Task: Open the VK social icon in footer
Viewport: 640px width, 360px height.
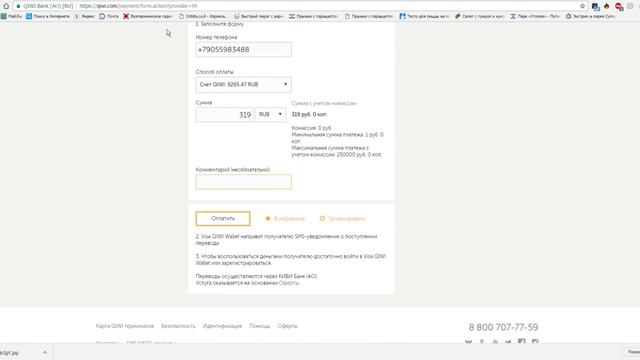Action: point(469,341)
